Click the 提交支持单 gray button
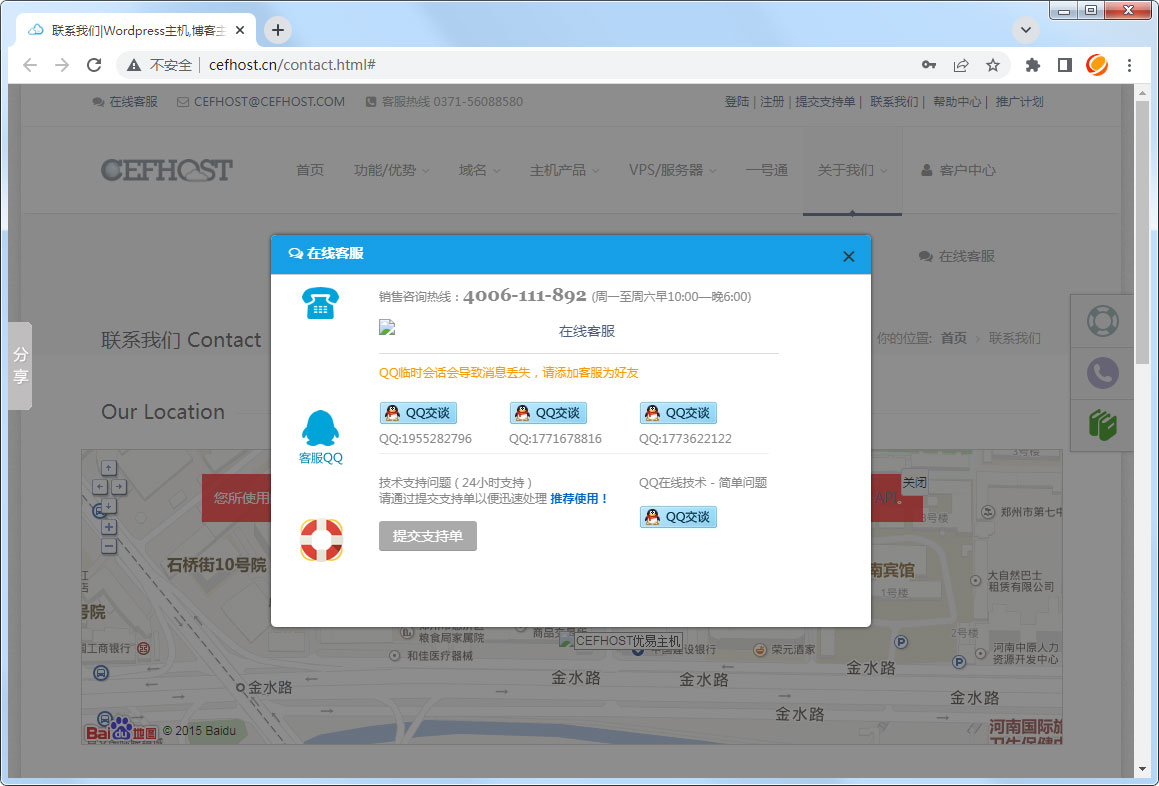This screenshot has height=786, width=1159. click(x=428, y=536)
